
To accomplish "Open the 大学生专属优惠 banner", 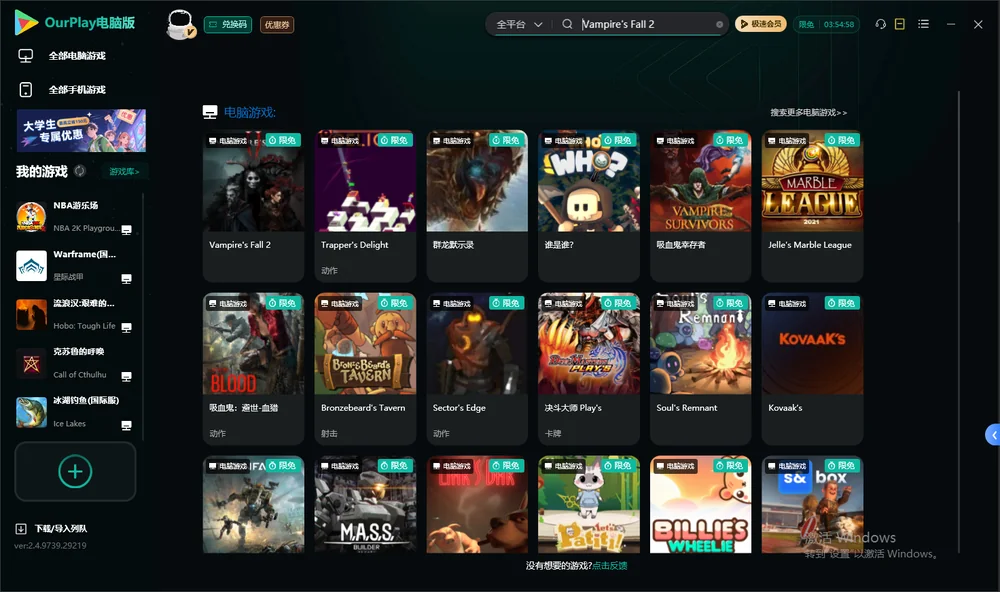I will pos(81,131).
